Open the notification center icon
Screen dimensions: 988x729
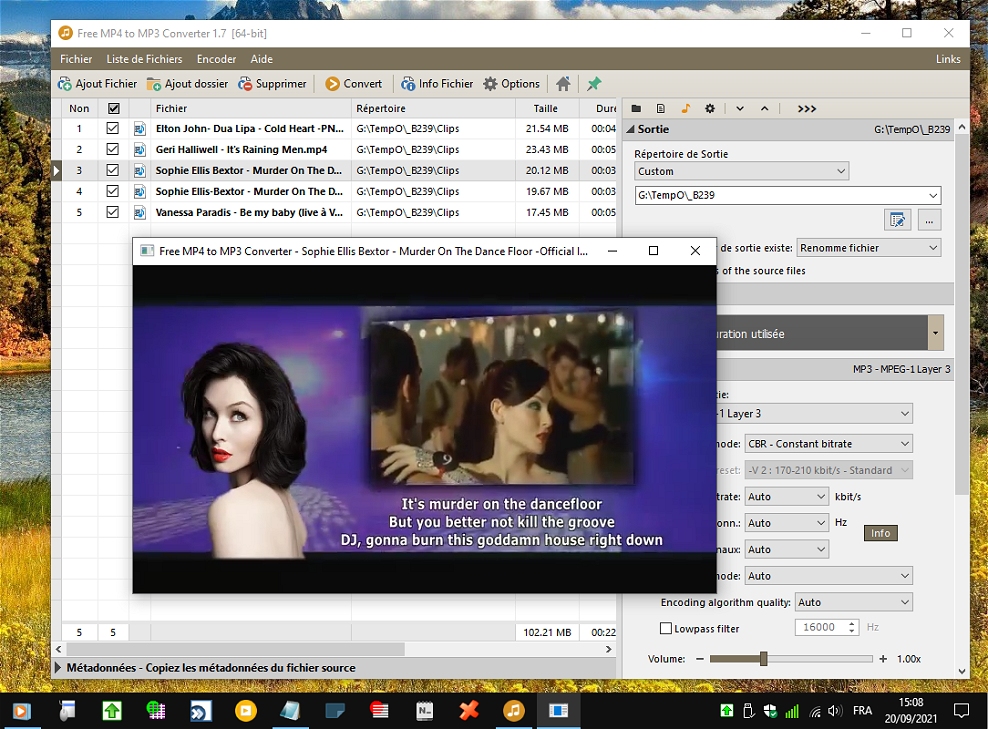coord(962,711)
